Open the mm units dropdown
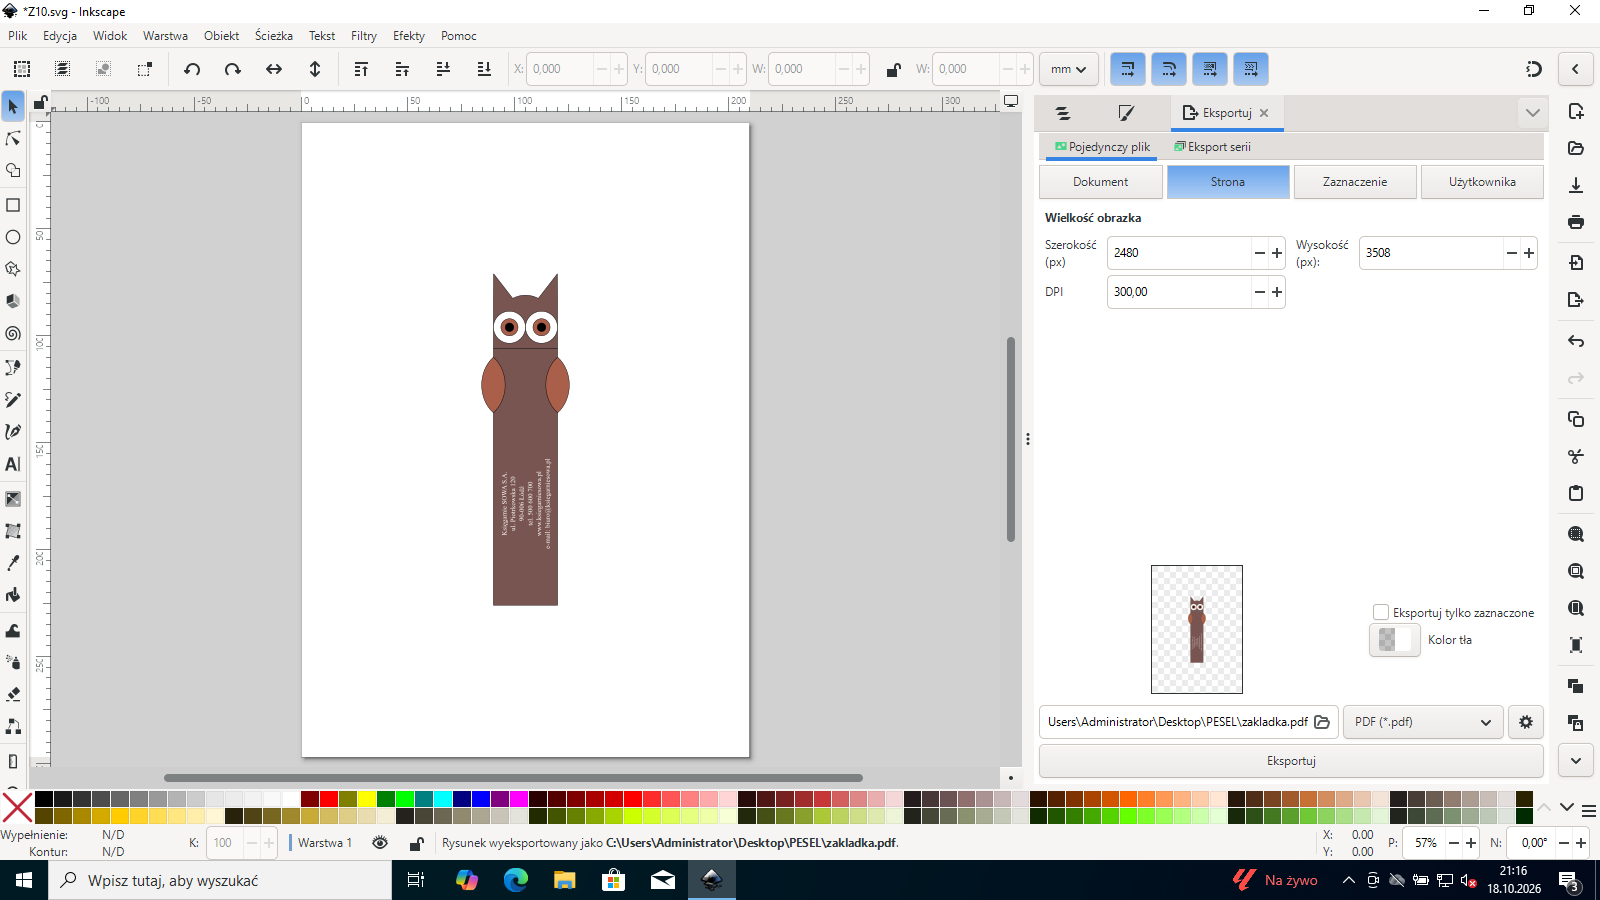This screenshot has height=900, width=1600. pos(1069,69)
